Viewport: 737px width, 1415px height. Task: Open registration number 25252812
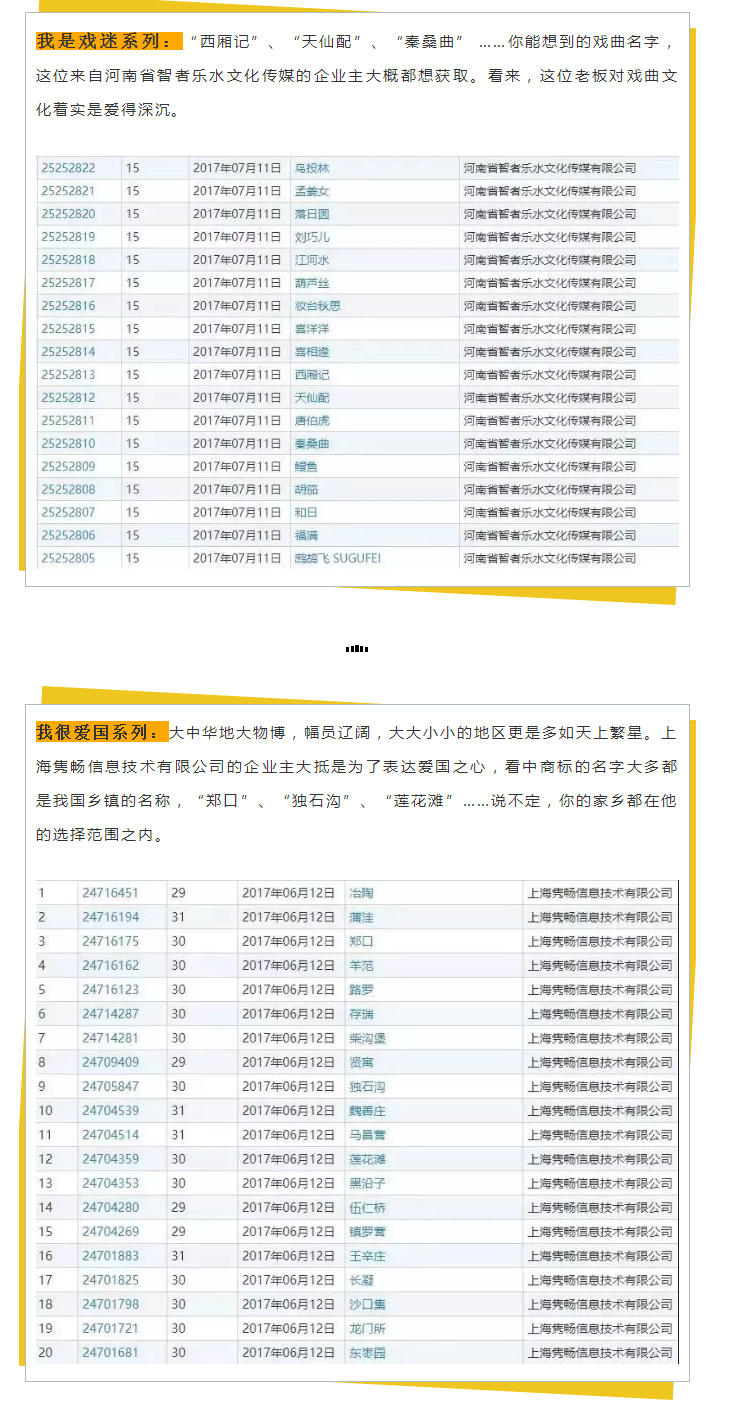pos(68,398)
